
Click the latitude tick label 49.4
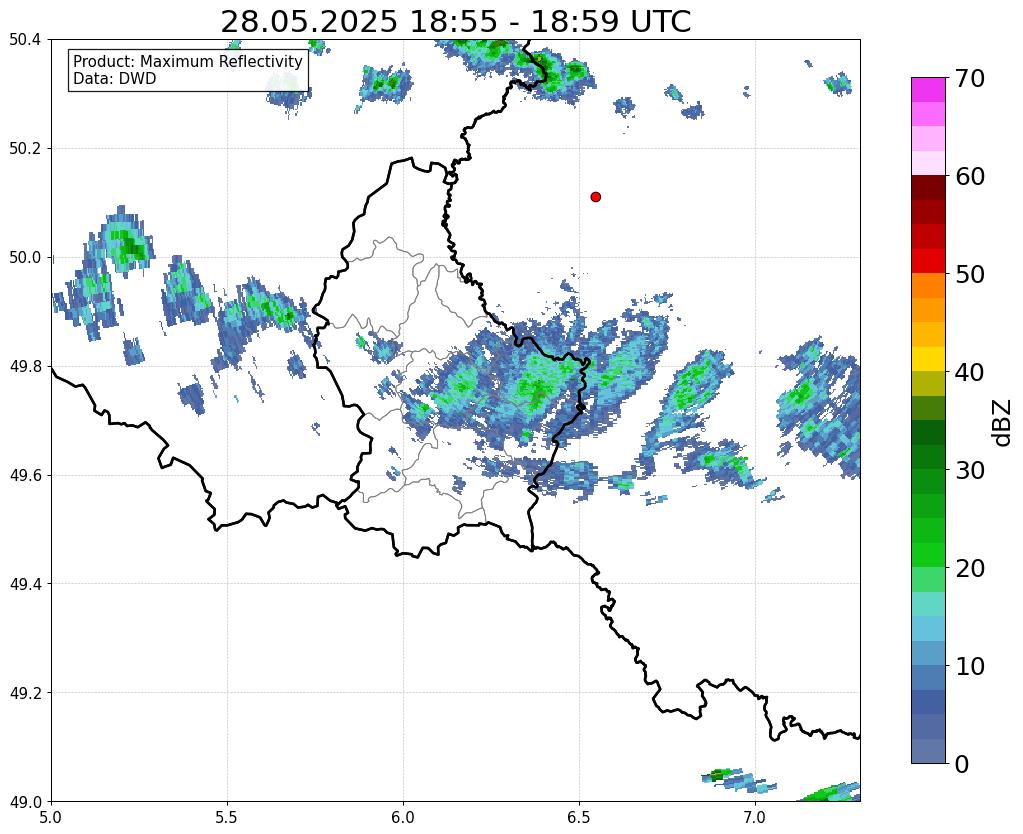(25, 583)
